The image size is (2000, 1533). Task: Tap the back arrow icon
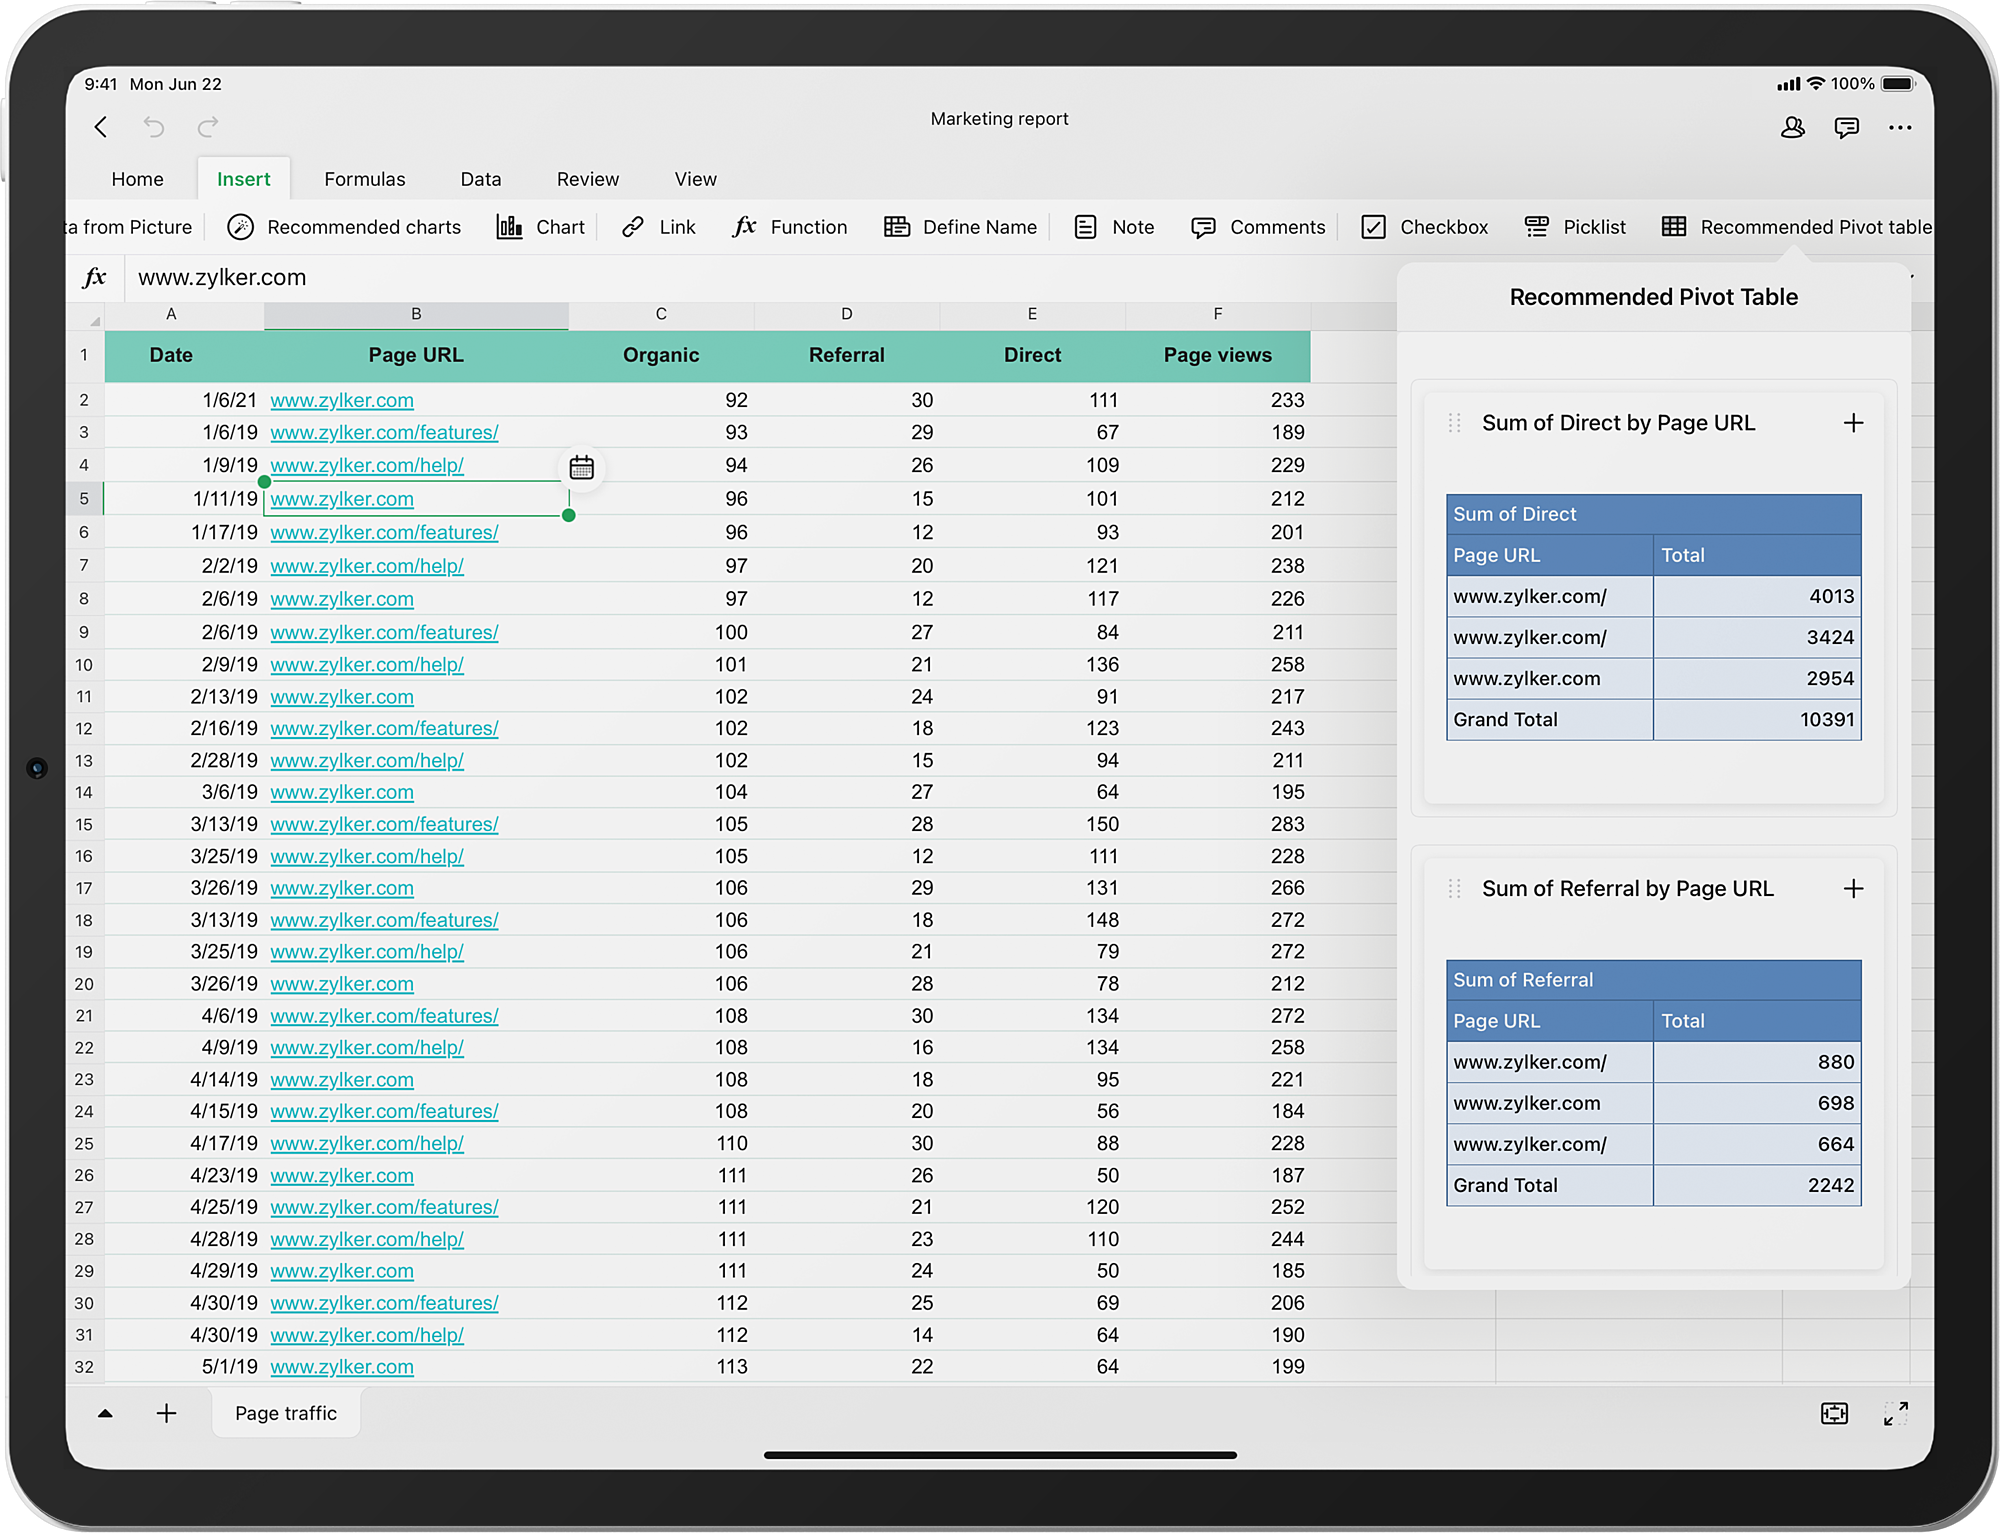[x=100, y=127]
